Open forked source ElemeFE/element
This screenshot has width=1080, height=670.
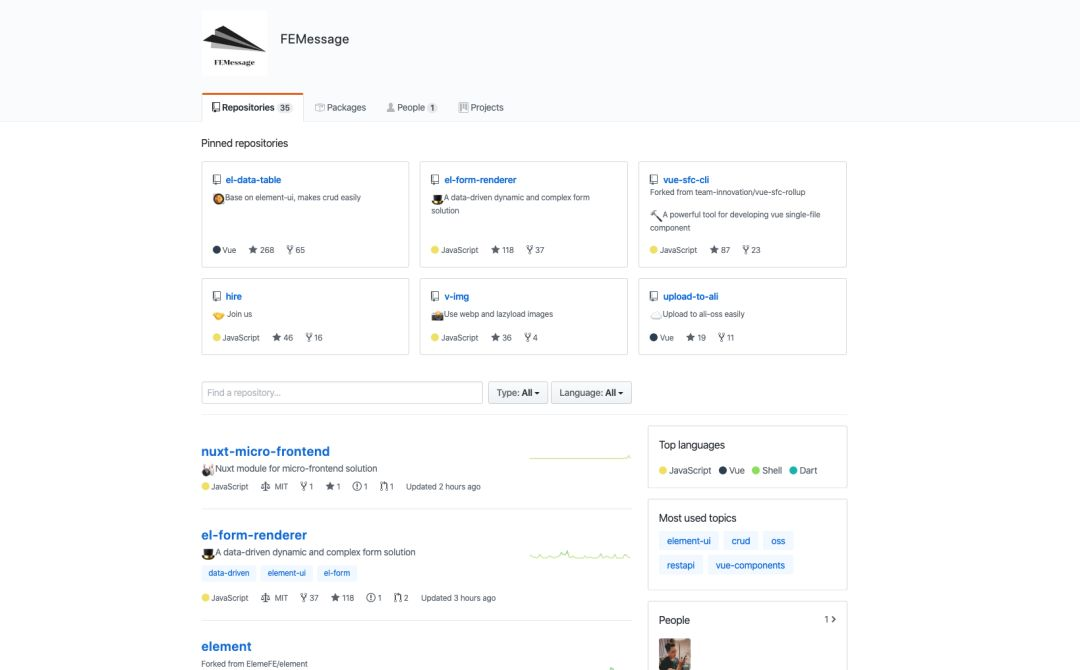click(277, 664)
